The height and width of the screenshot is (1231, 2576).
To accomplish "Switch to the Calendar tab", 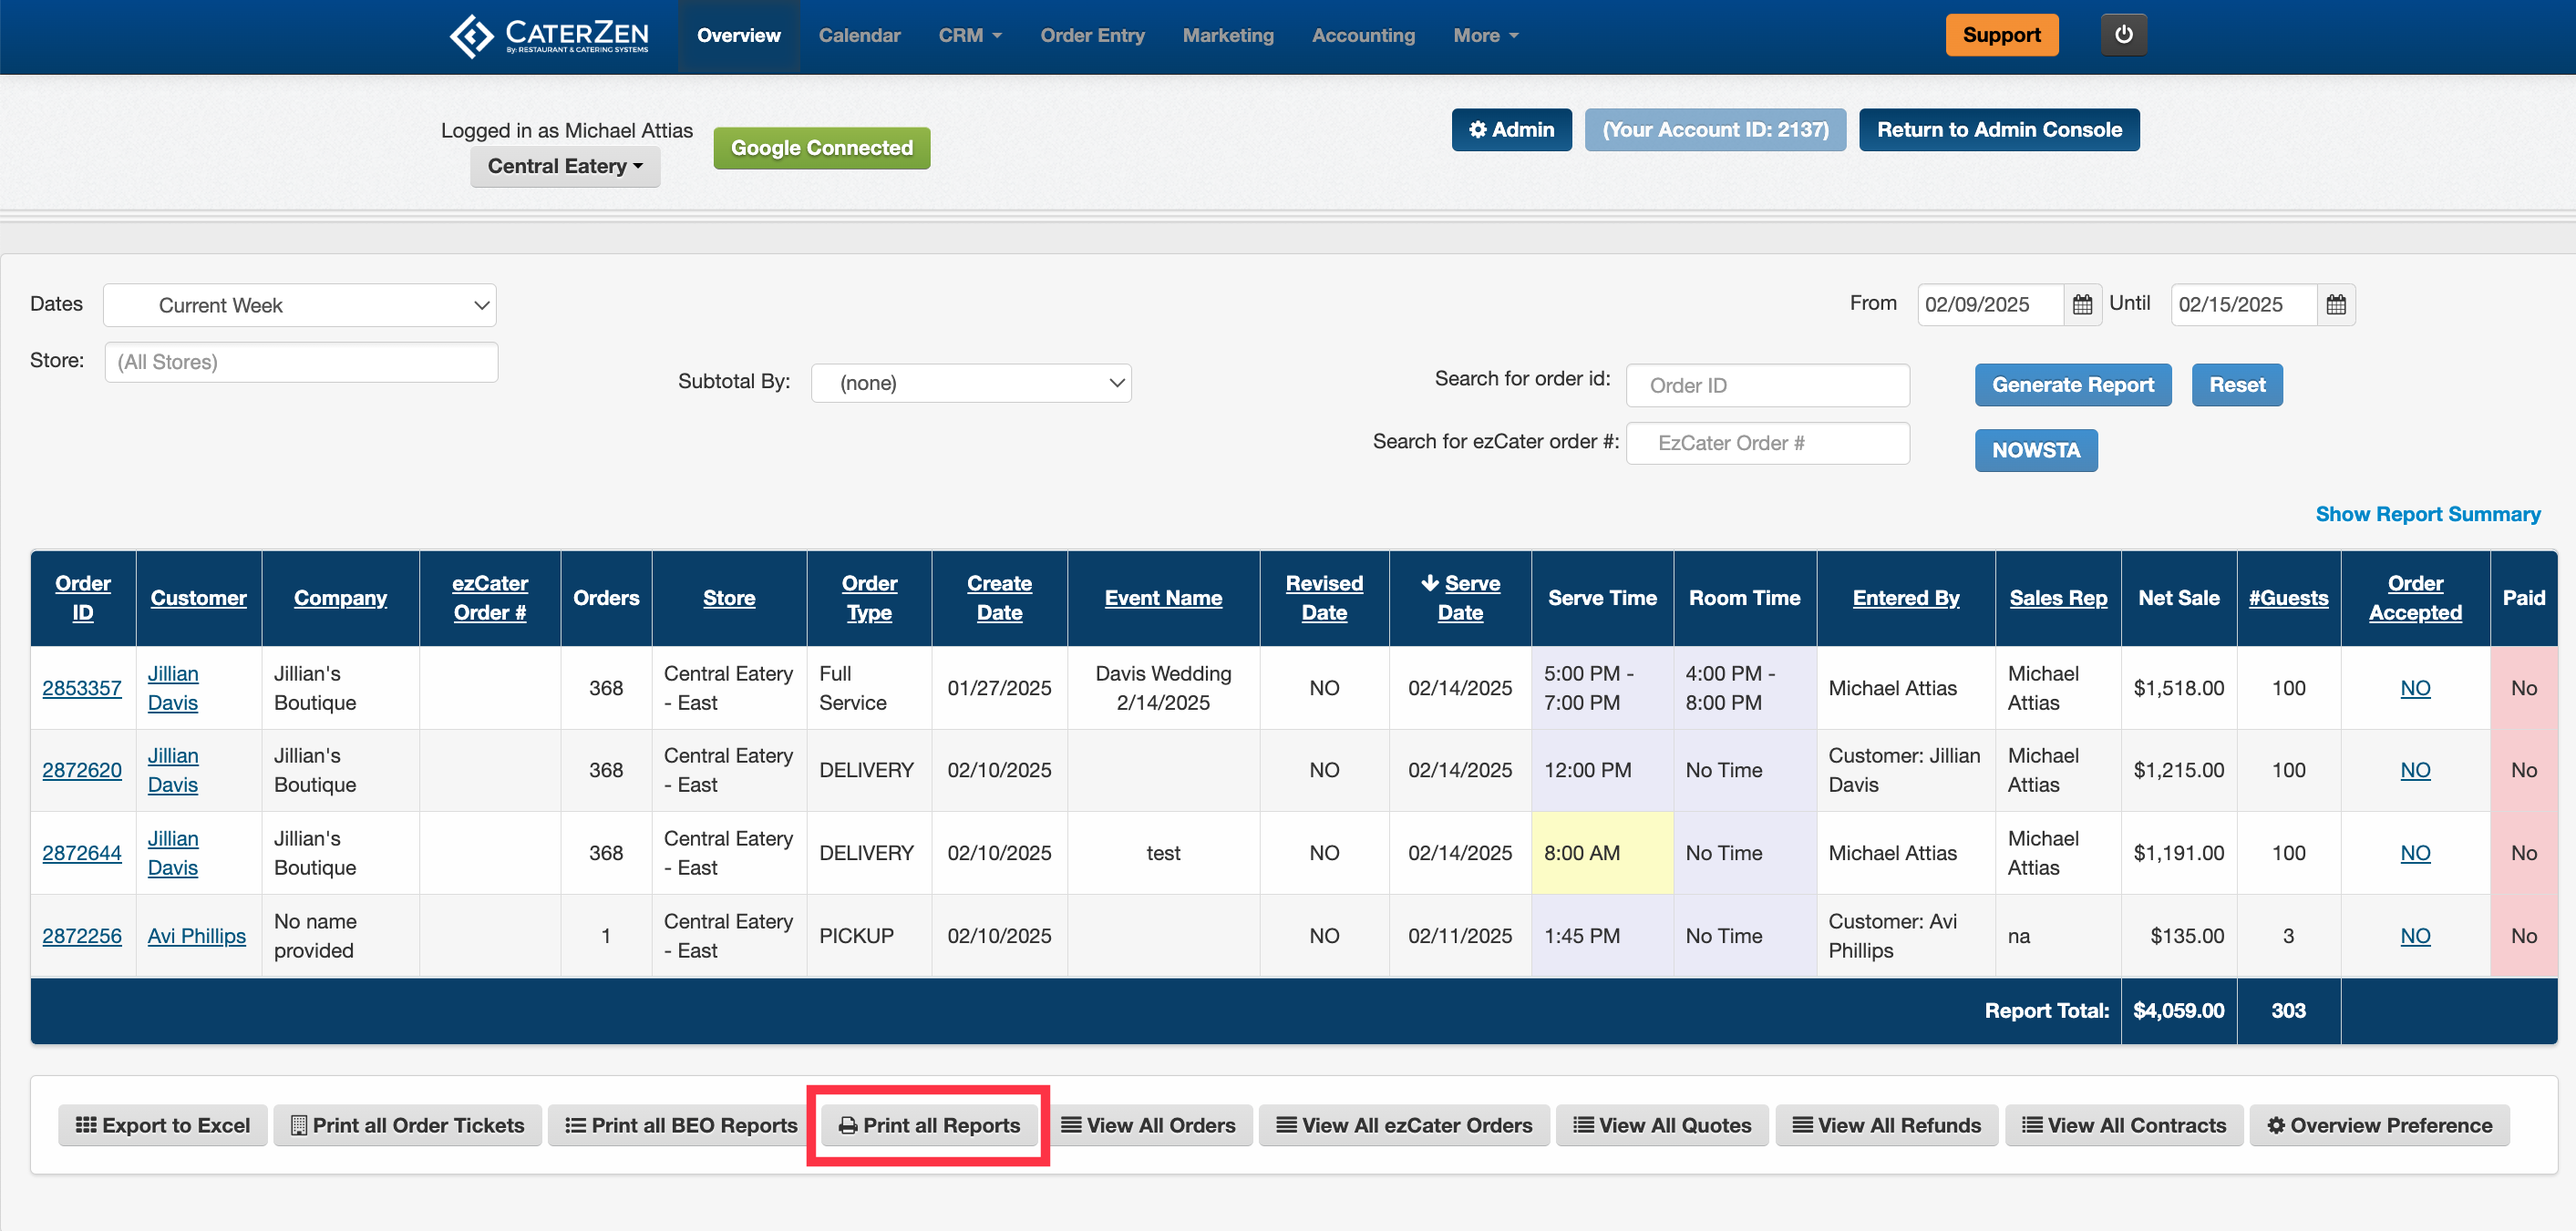I will 859,35.
